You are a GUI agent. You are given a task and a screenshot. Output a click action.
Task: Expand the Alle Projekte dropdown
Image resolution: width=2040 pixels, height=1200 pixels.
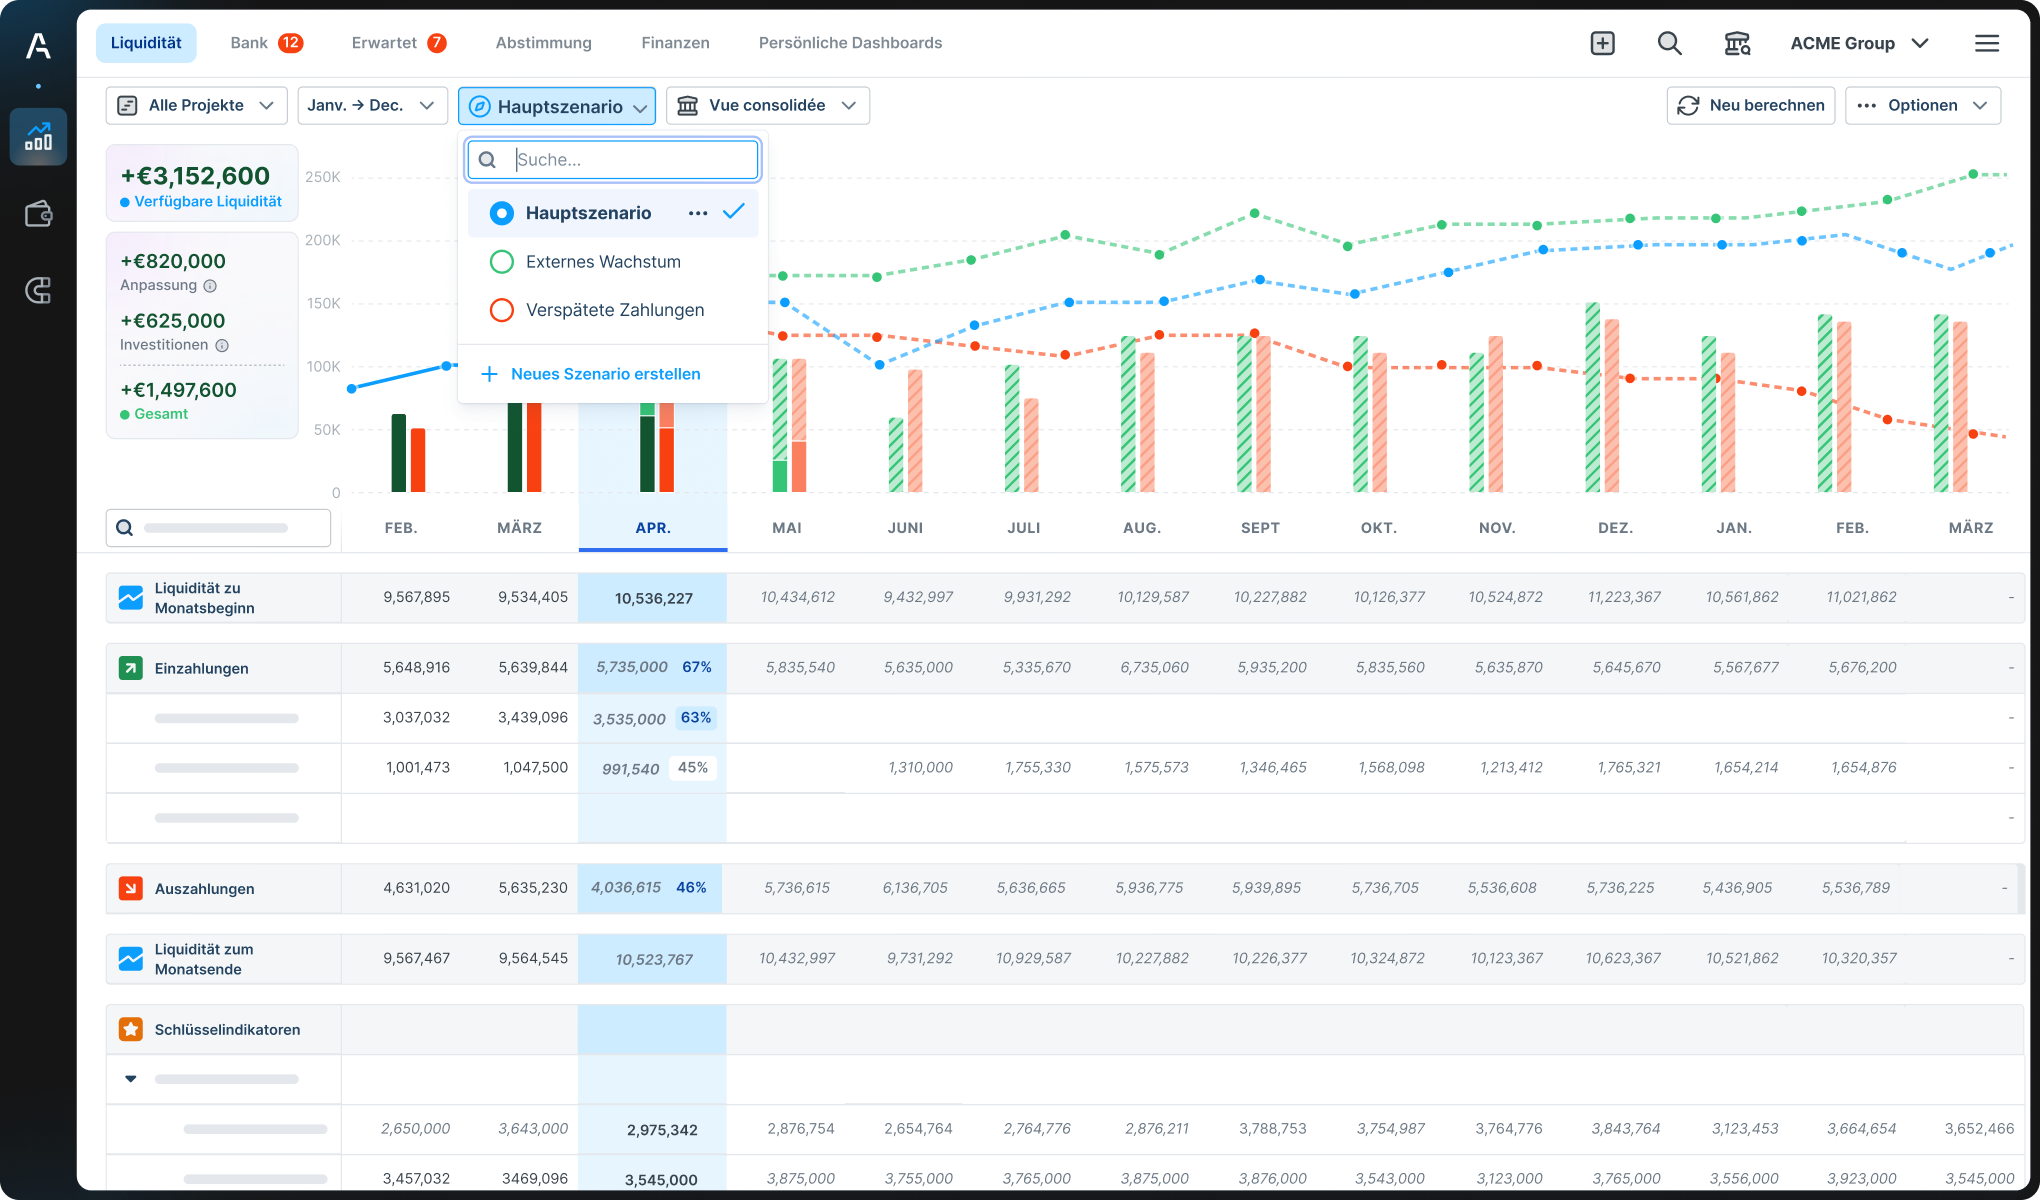point(196,105)
